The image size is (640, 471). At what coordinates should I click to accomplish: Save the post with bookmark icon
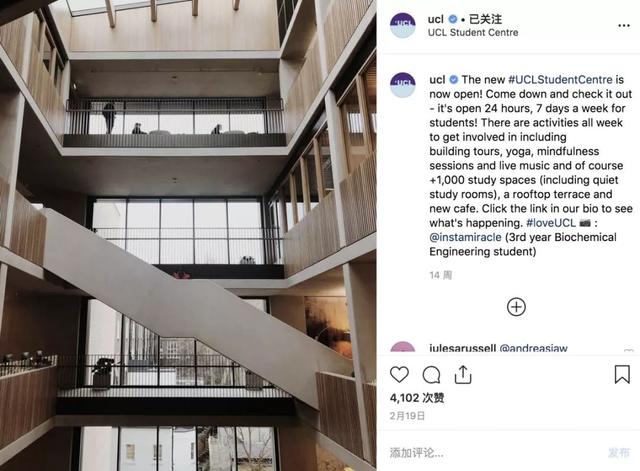pyautogui.click(x=622, y=374)
